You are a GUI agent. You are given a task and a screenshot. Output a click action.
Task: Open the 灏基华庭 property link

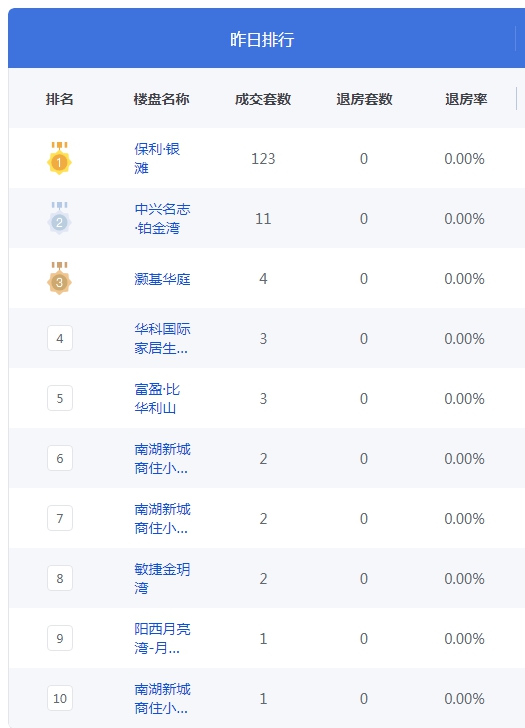162,279
